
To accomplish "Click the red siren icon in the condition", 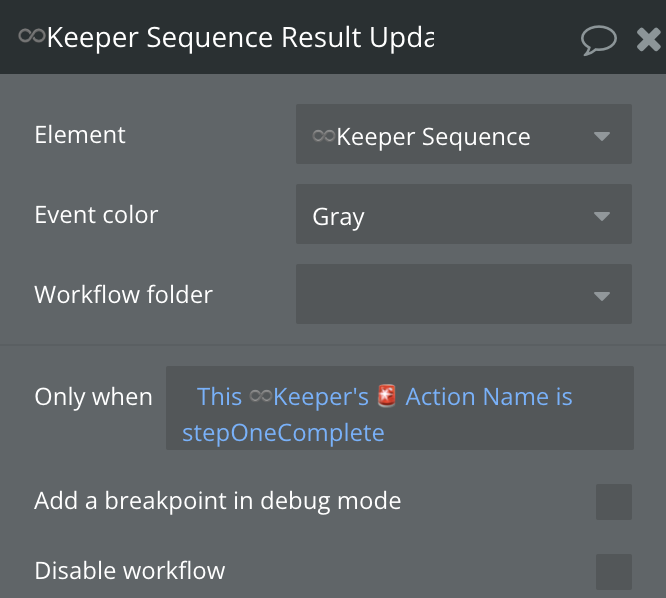I will point(388,397).
